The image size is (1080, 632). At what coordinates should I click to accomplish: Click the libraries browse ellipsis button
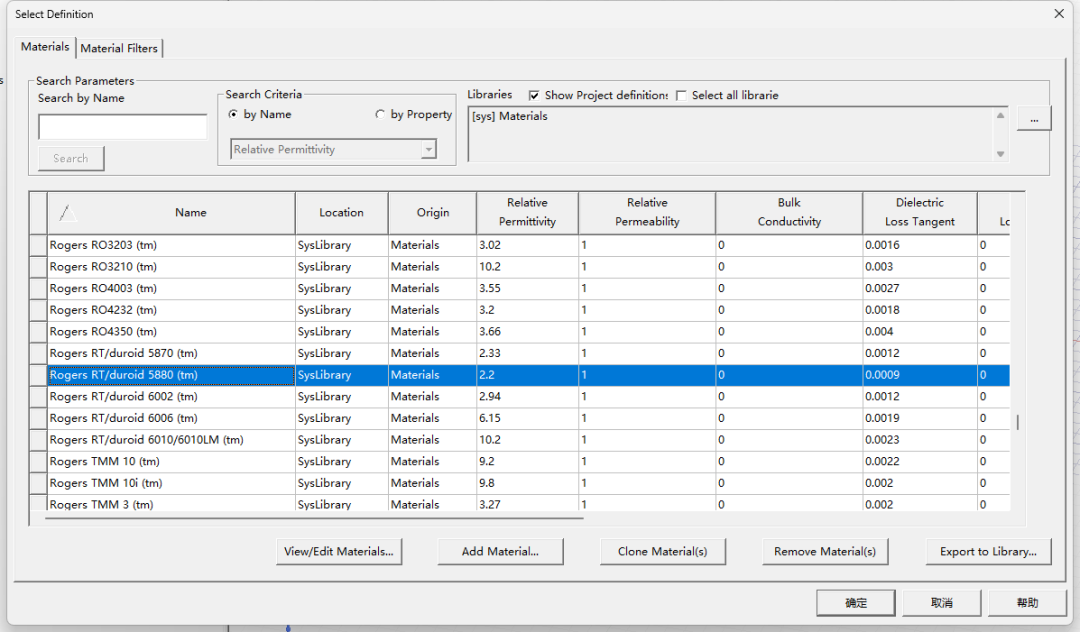[x=1034, y=118]
